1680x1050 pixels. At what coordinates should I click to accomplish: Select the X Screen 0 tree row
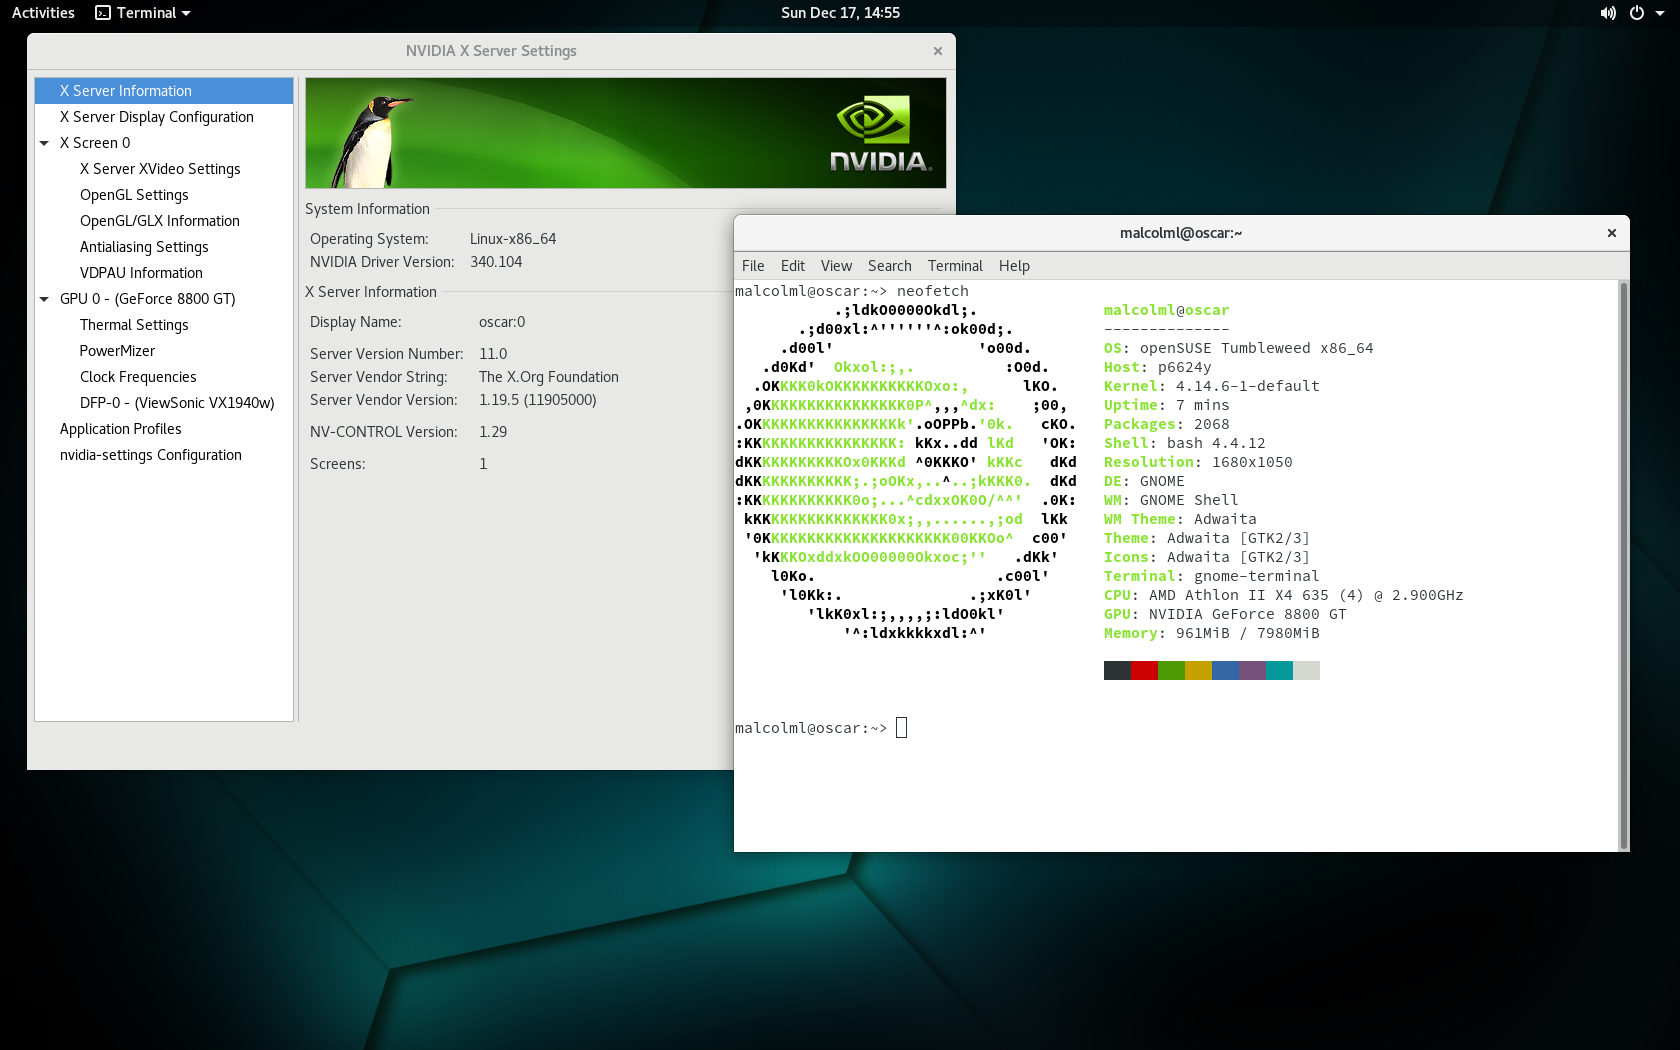(164, 143)
